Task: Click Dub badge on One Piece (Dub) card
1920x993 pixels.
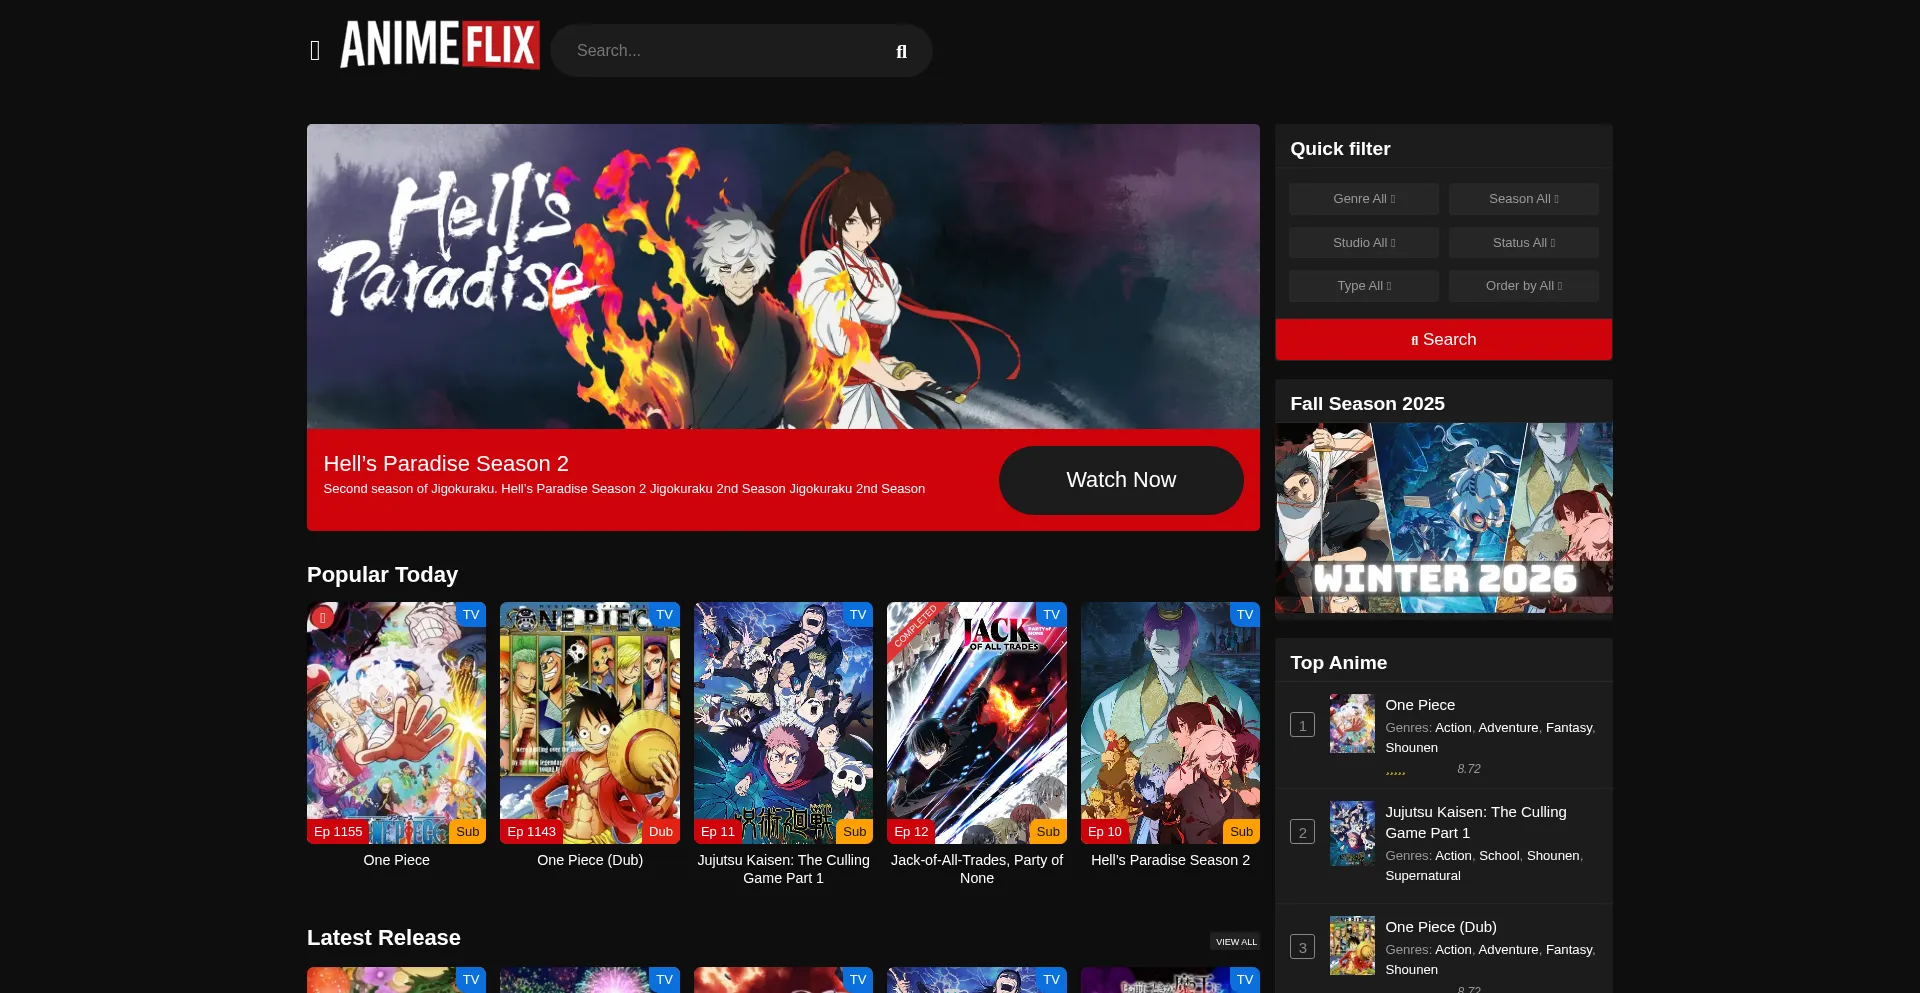Action: pos(661,832)
